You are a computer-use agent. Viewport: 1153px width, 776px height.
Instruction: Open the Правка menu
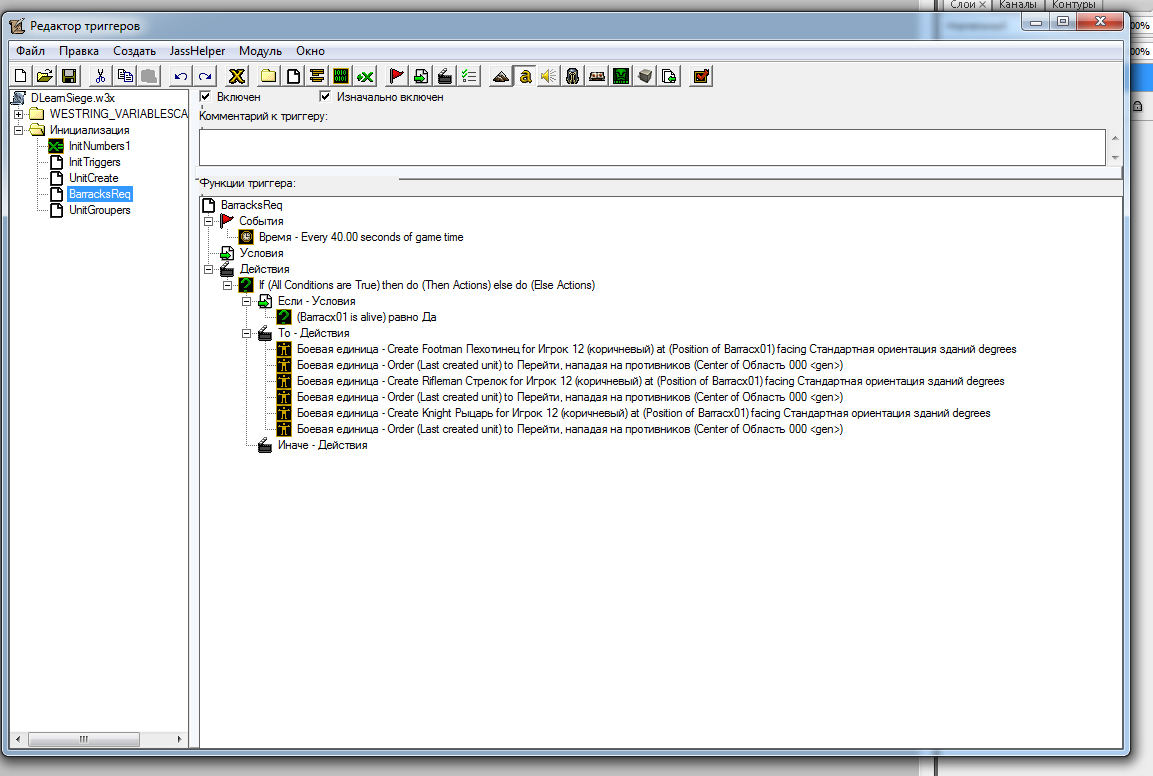[x=79, y=51]
